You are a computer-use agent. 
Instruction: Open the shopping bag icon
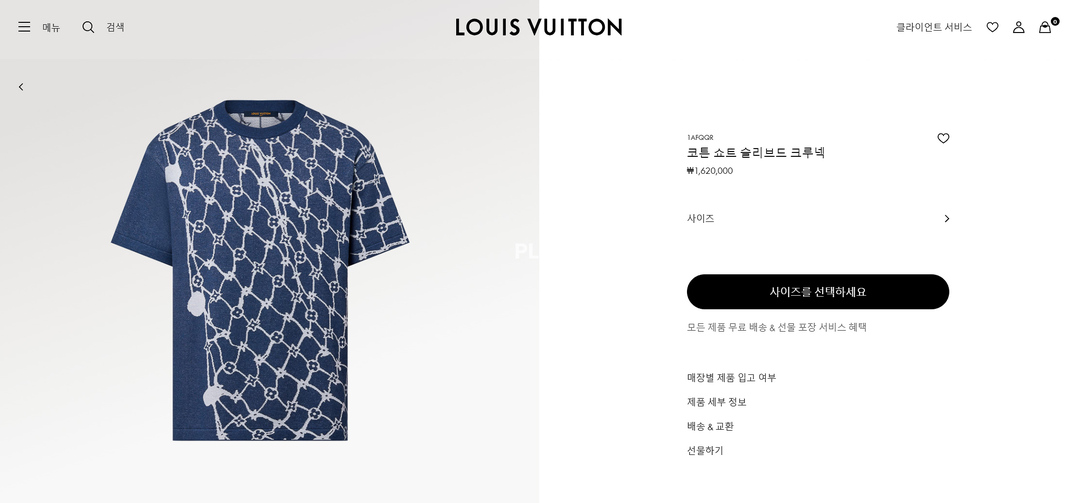coord(1046,27)
